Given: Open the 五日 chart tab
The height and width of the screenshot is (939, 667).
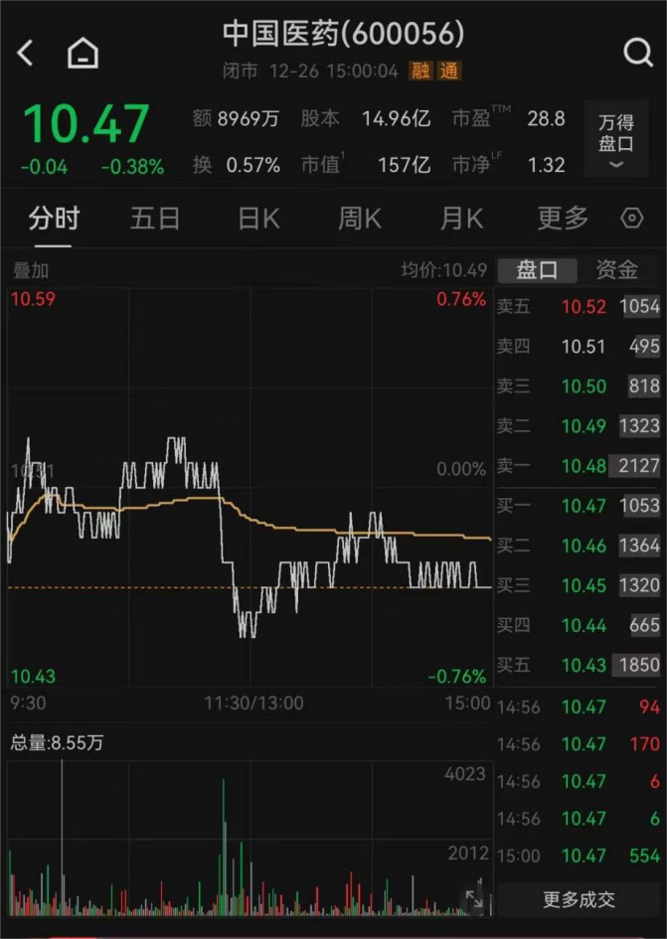Looking at the screenshot, I should 155,218.
